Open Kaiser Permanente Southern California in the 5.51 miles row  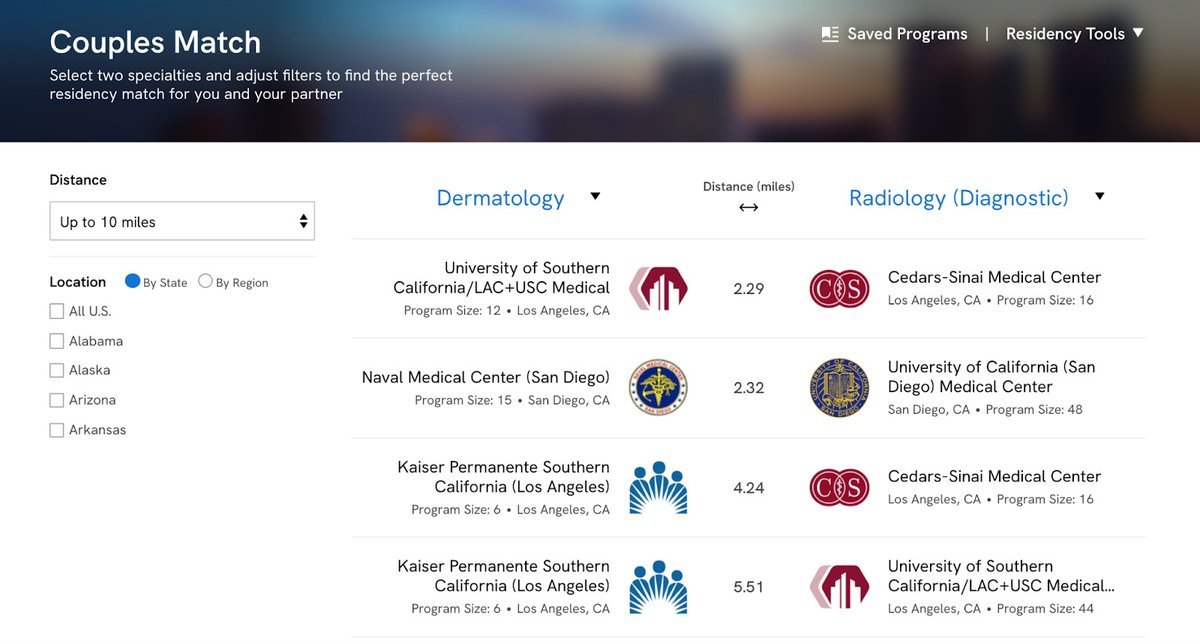[503, 576]
